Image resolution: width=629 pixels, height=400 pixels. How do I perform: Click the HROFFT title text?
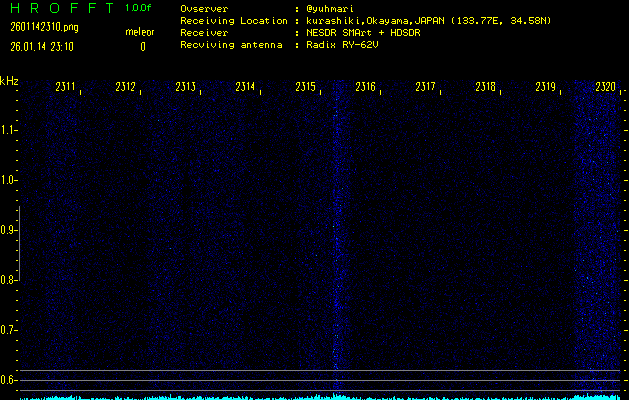click(63, 8)
